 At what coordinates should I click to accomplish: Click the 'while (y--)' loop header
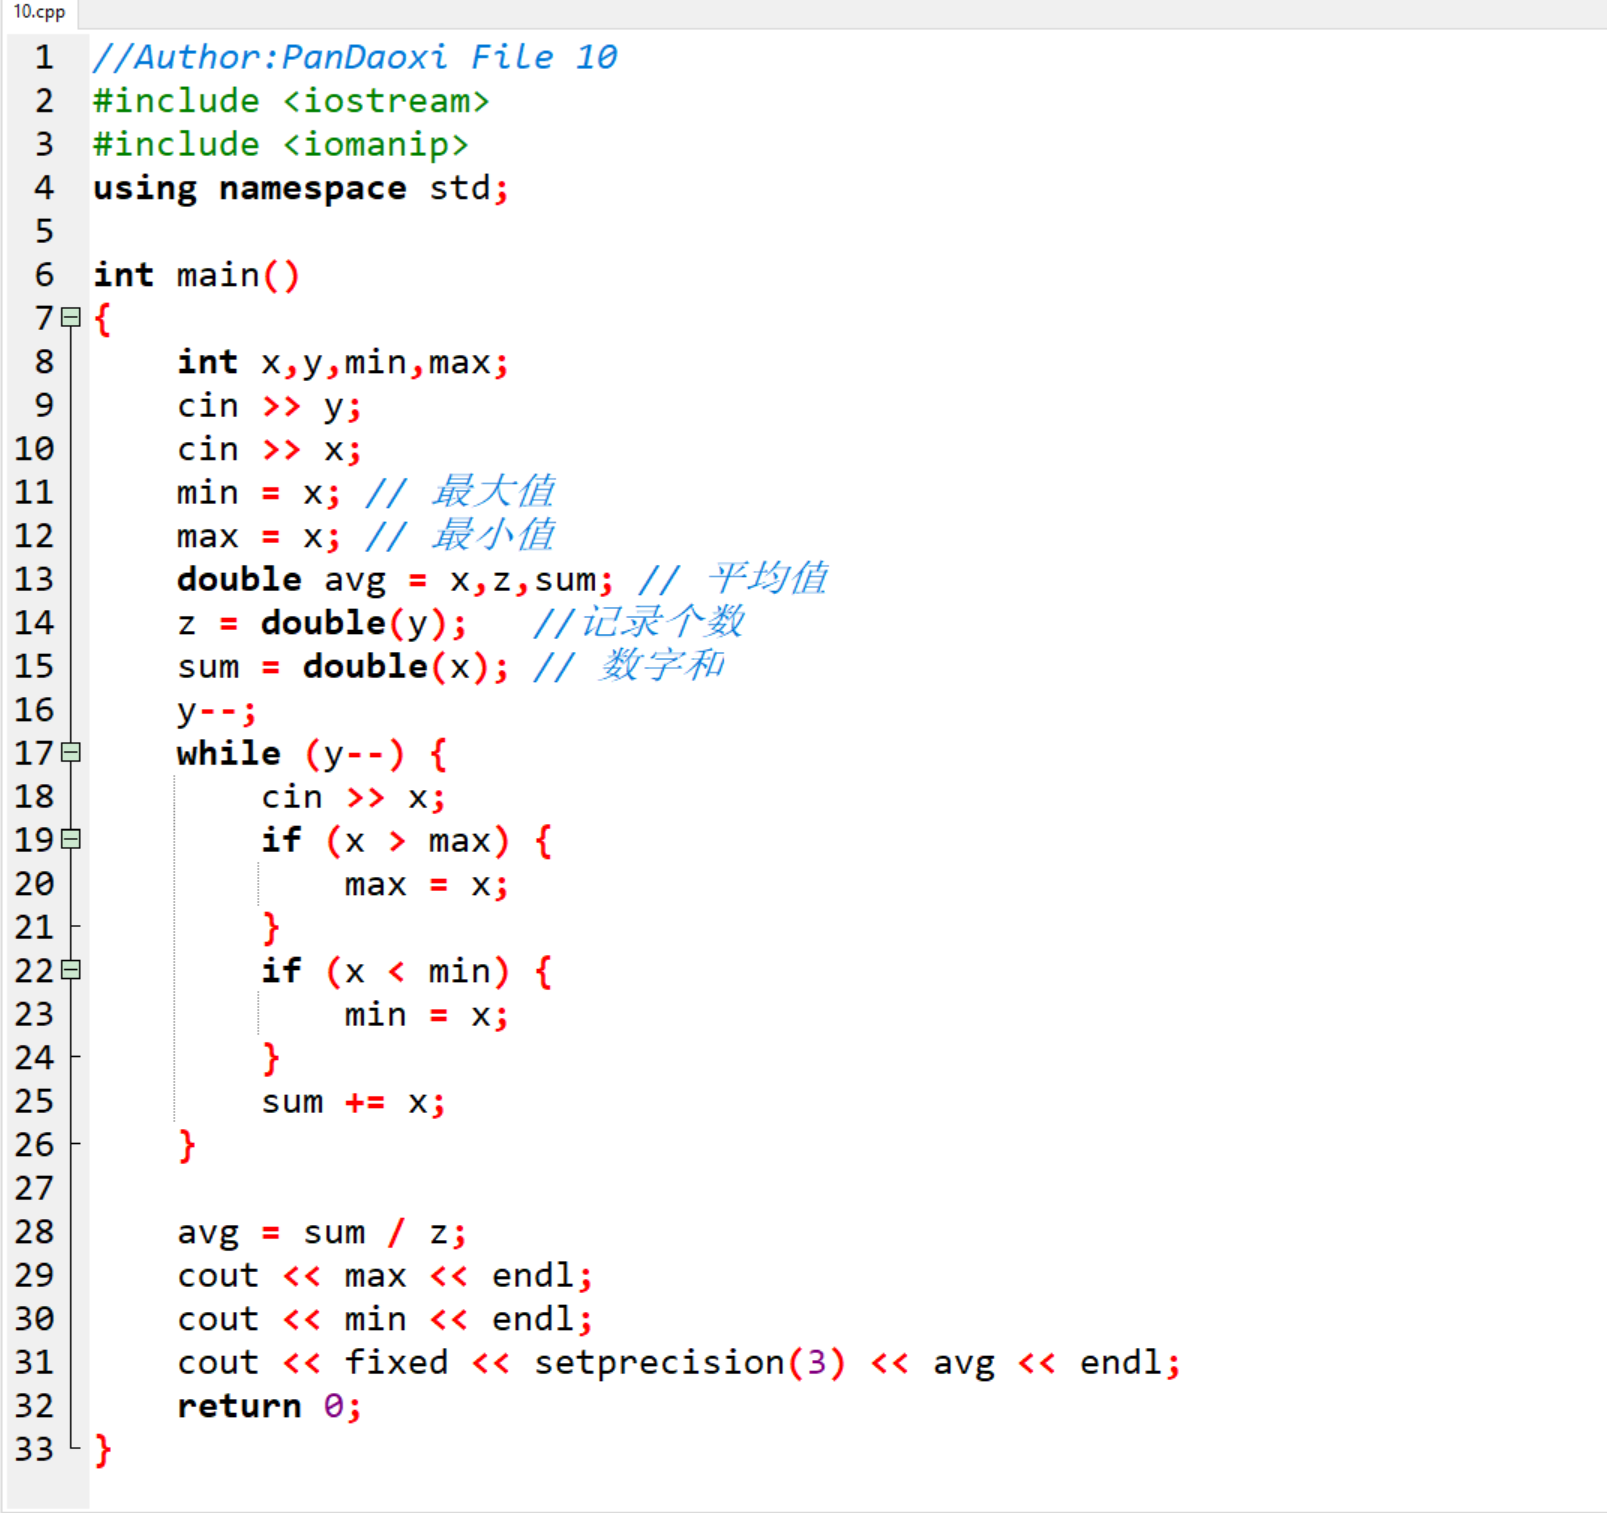[x=291, y=754]
